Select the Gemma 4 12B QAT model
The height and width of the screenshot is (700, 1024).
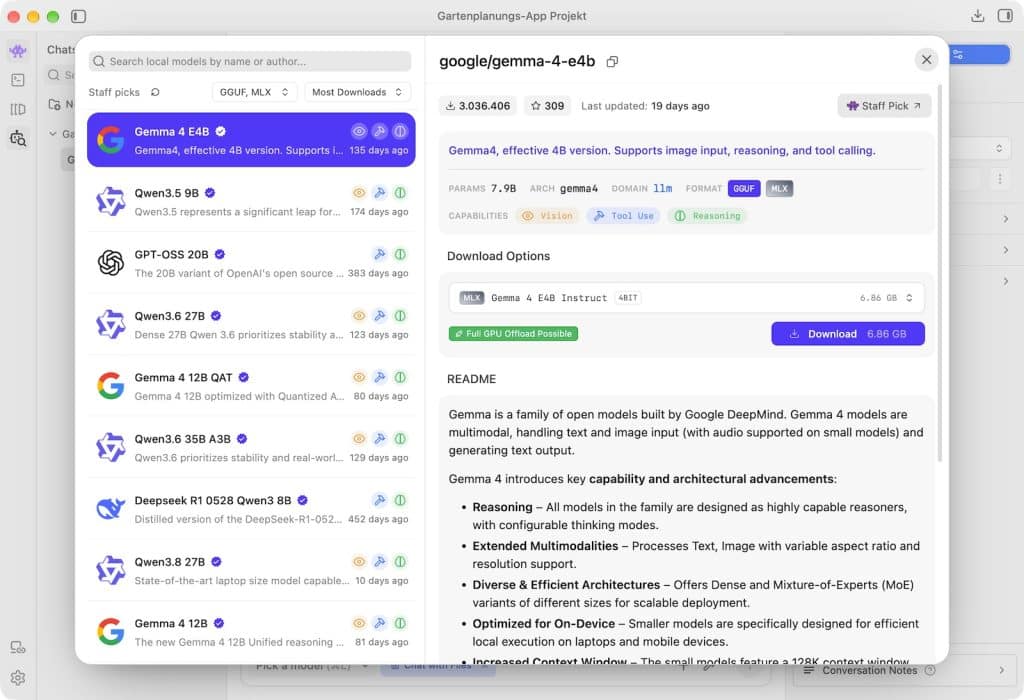click(251, 386)
